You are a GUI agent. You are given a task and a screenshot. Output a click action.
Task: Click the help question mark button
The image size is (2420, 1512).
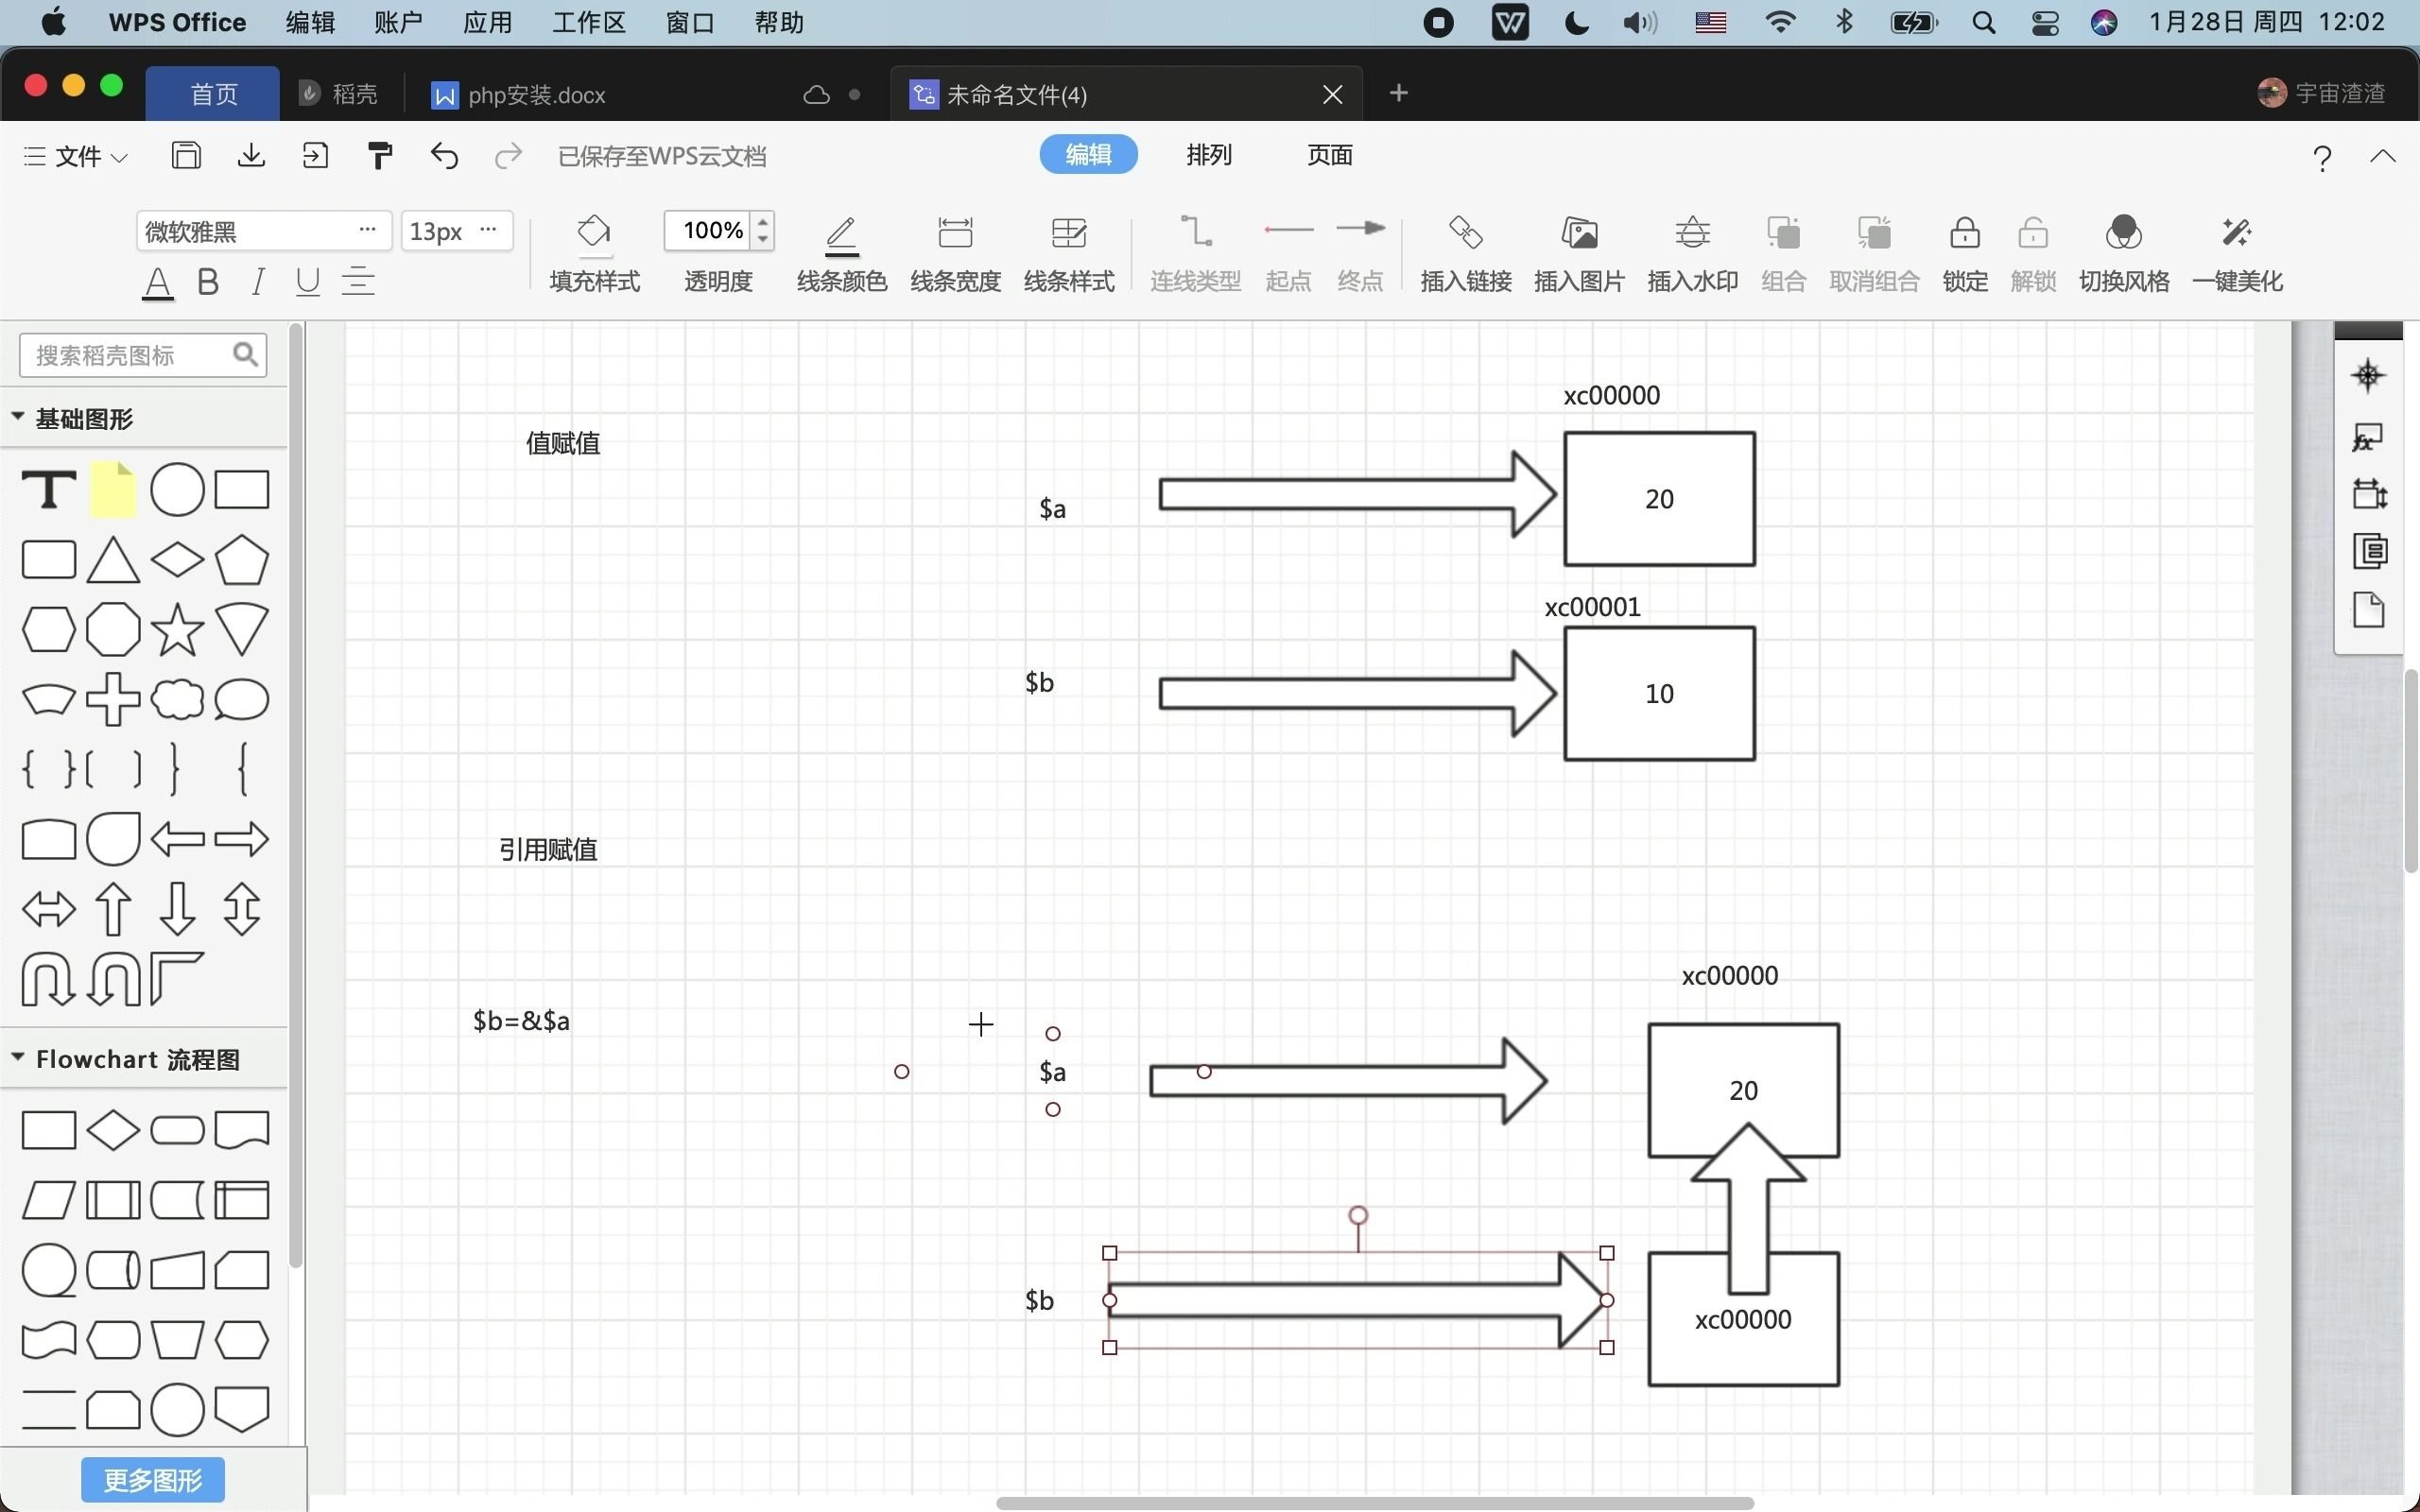coord(2322,157)
